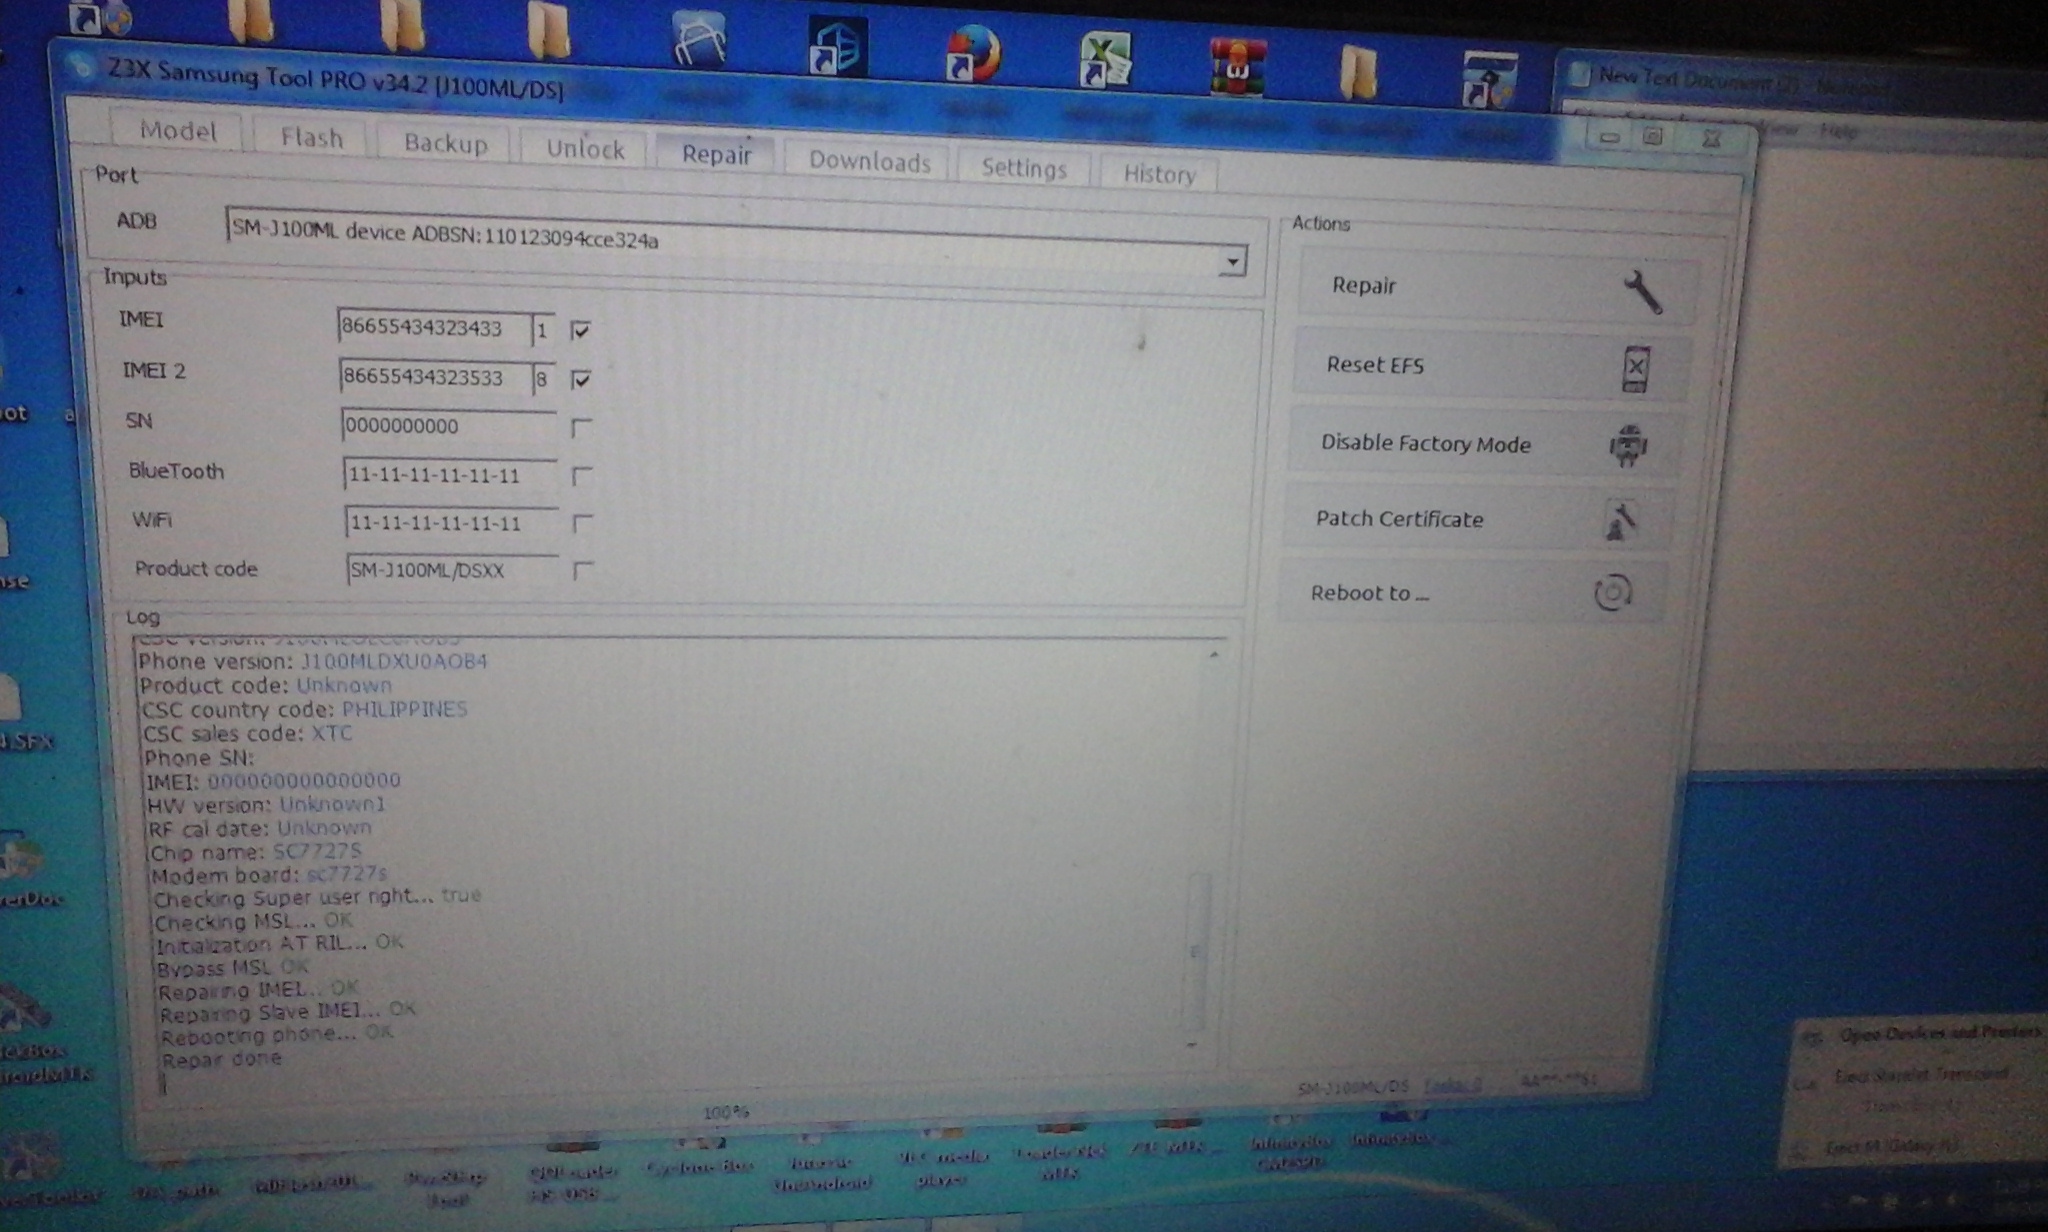The width and height of the screenshot is (2048, 1232).
Task: Click the 100% progress bar
Action: point(726,1112)
